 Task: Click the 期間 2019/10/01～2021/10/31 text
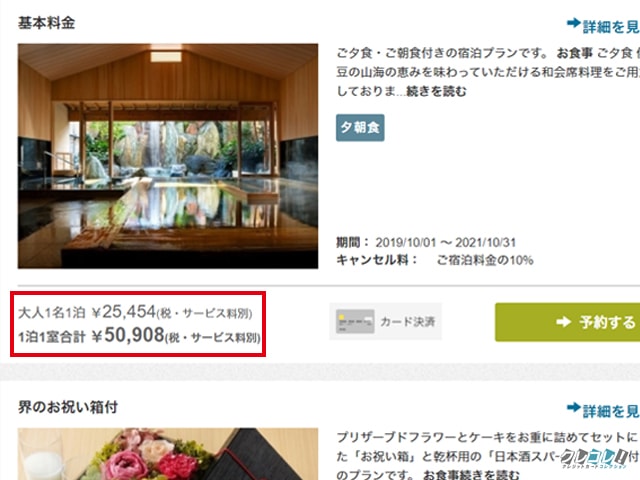click(426, 242)
